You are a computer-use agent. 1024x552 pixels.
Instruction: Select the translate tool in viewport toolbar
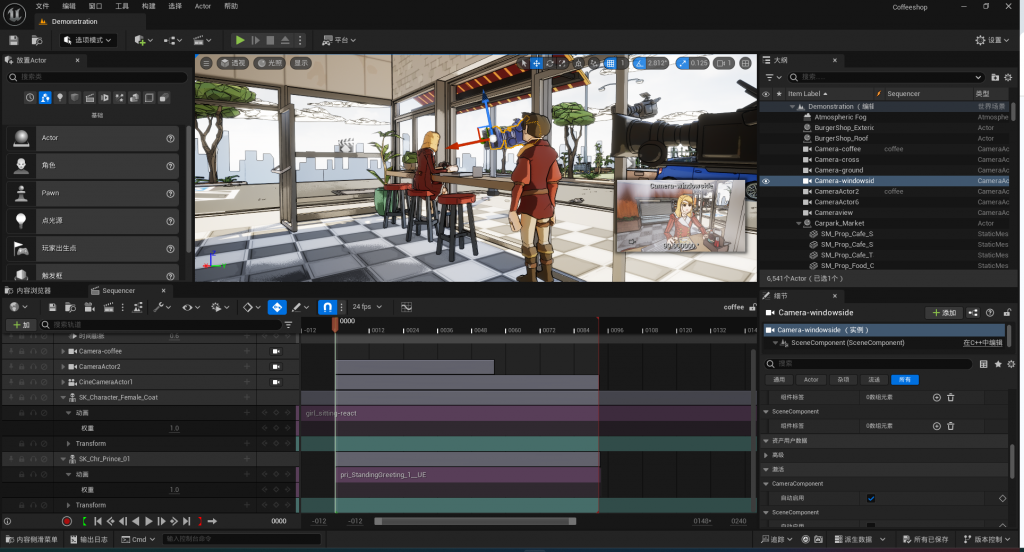pos(536,63)
